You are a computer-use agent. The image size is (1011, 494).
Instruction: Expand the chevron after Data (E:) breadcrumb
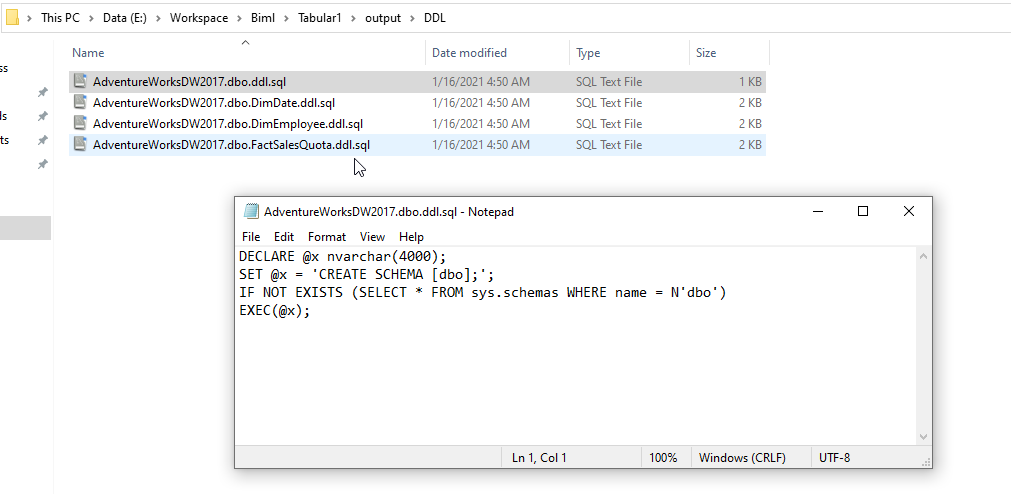(159, 18)
